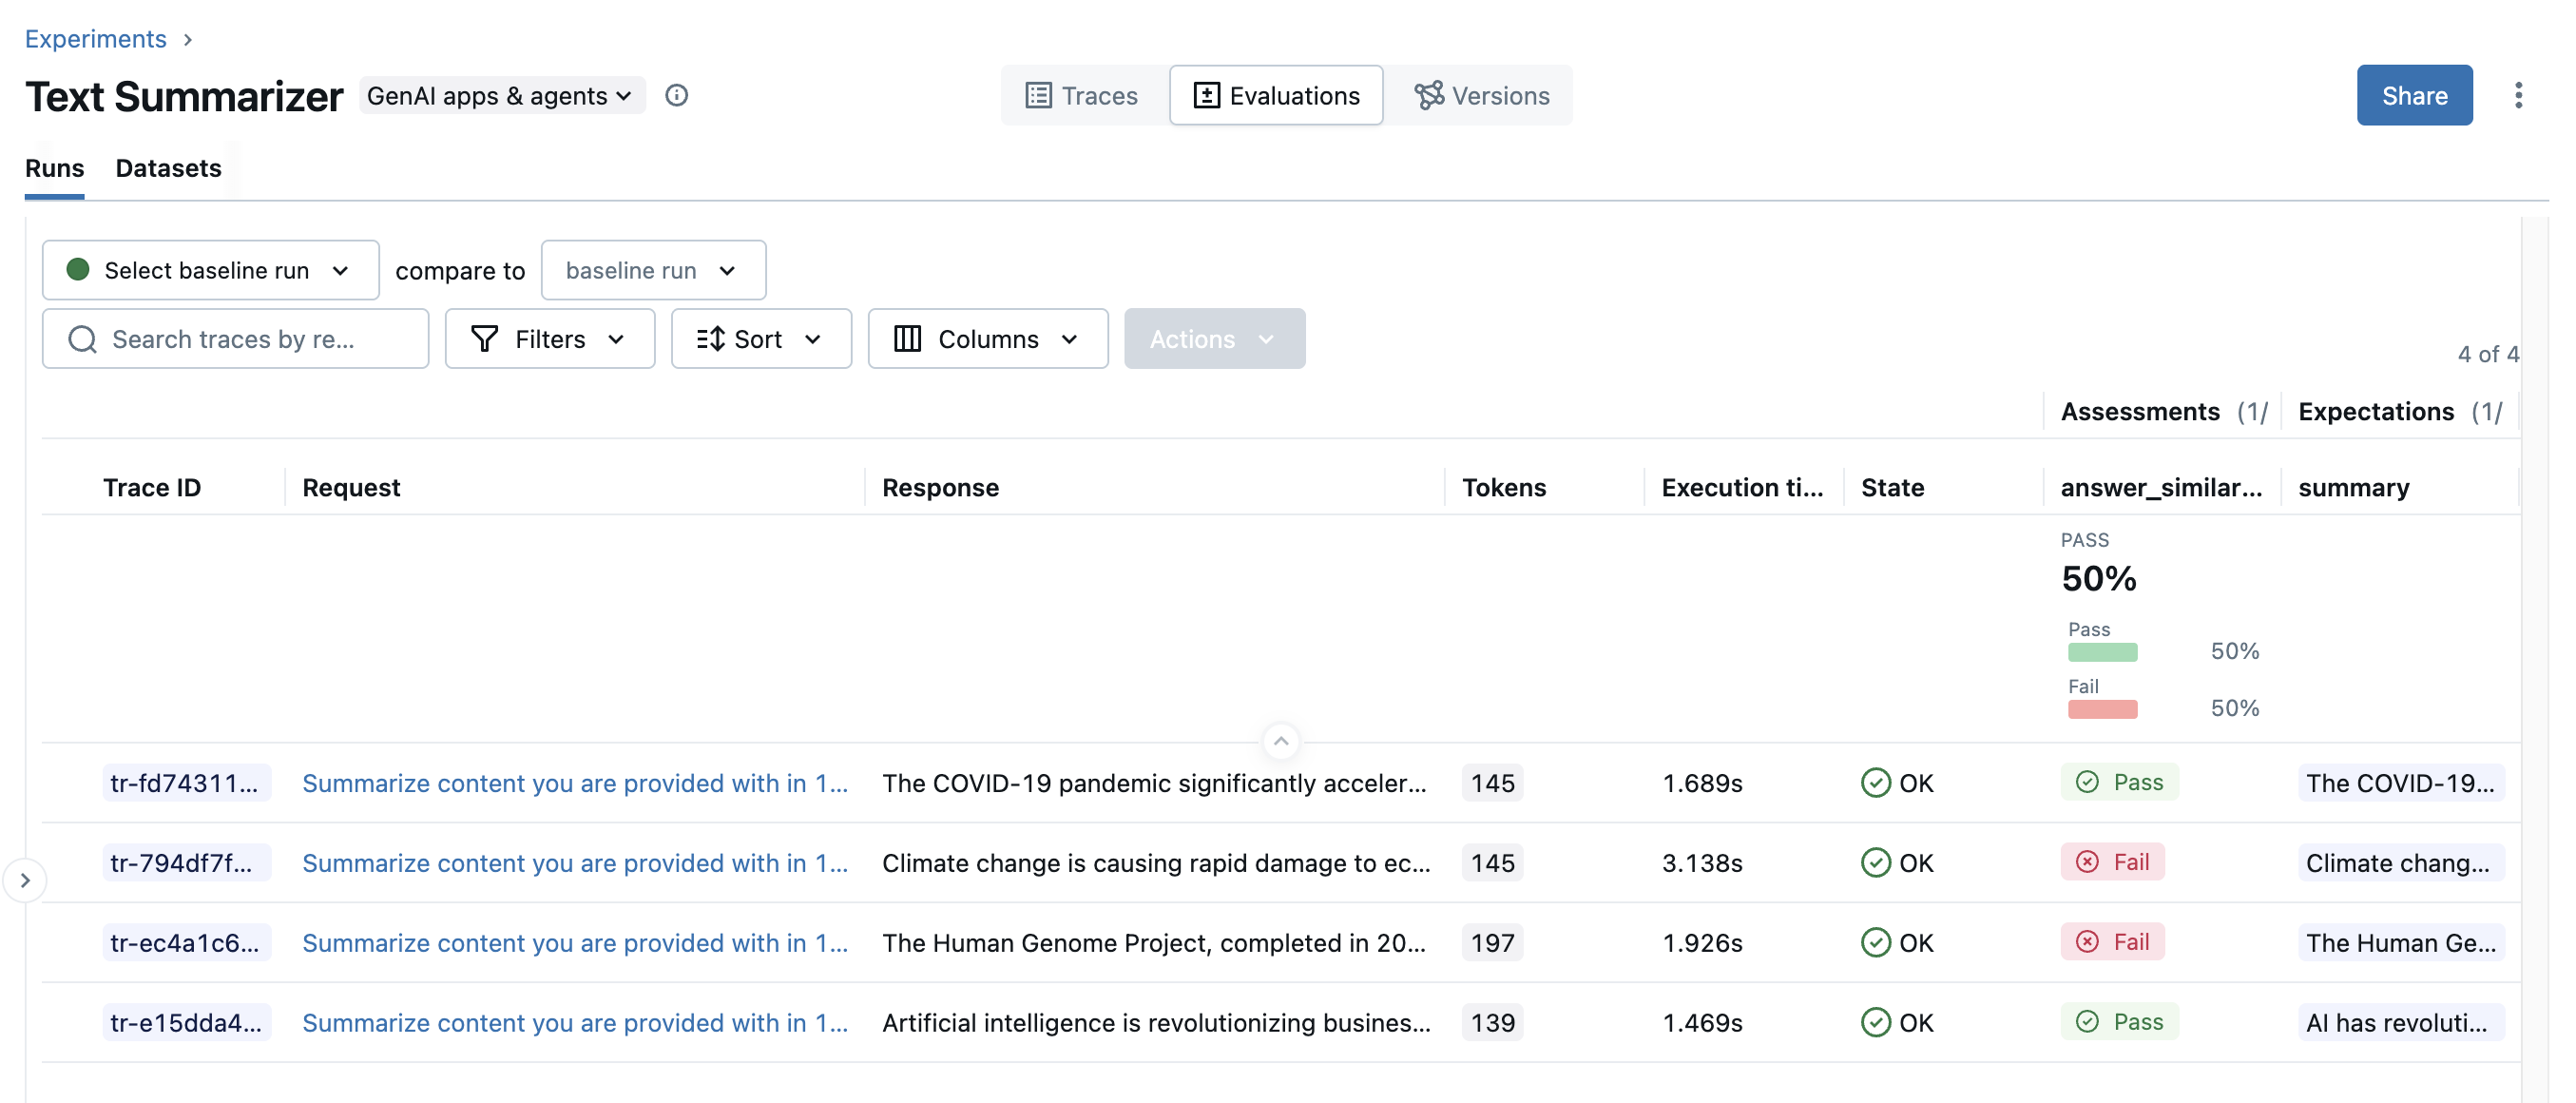Collapse the assessment summary row arrow
The height and width of the screenshot is (1103, 2576).
pos(1280,741)
